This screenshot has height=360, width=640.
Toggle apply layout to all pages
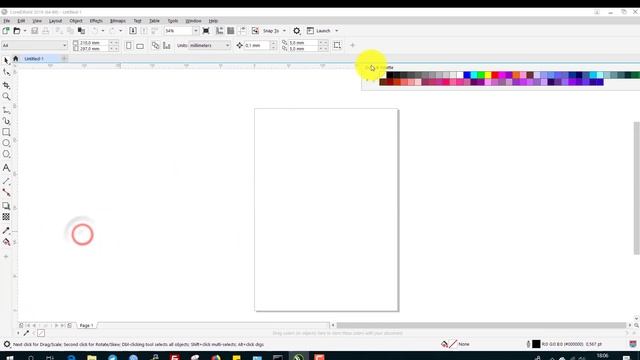click(156, 45)
